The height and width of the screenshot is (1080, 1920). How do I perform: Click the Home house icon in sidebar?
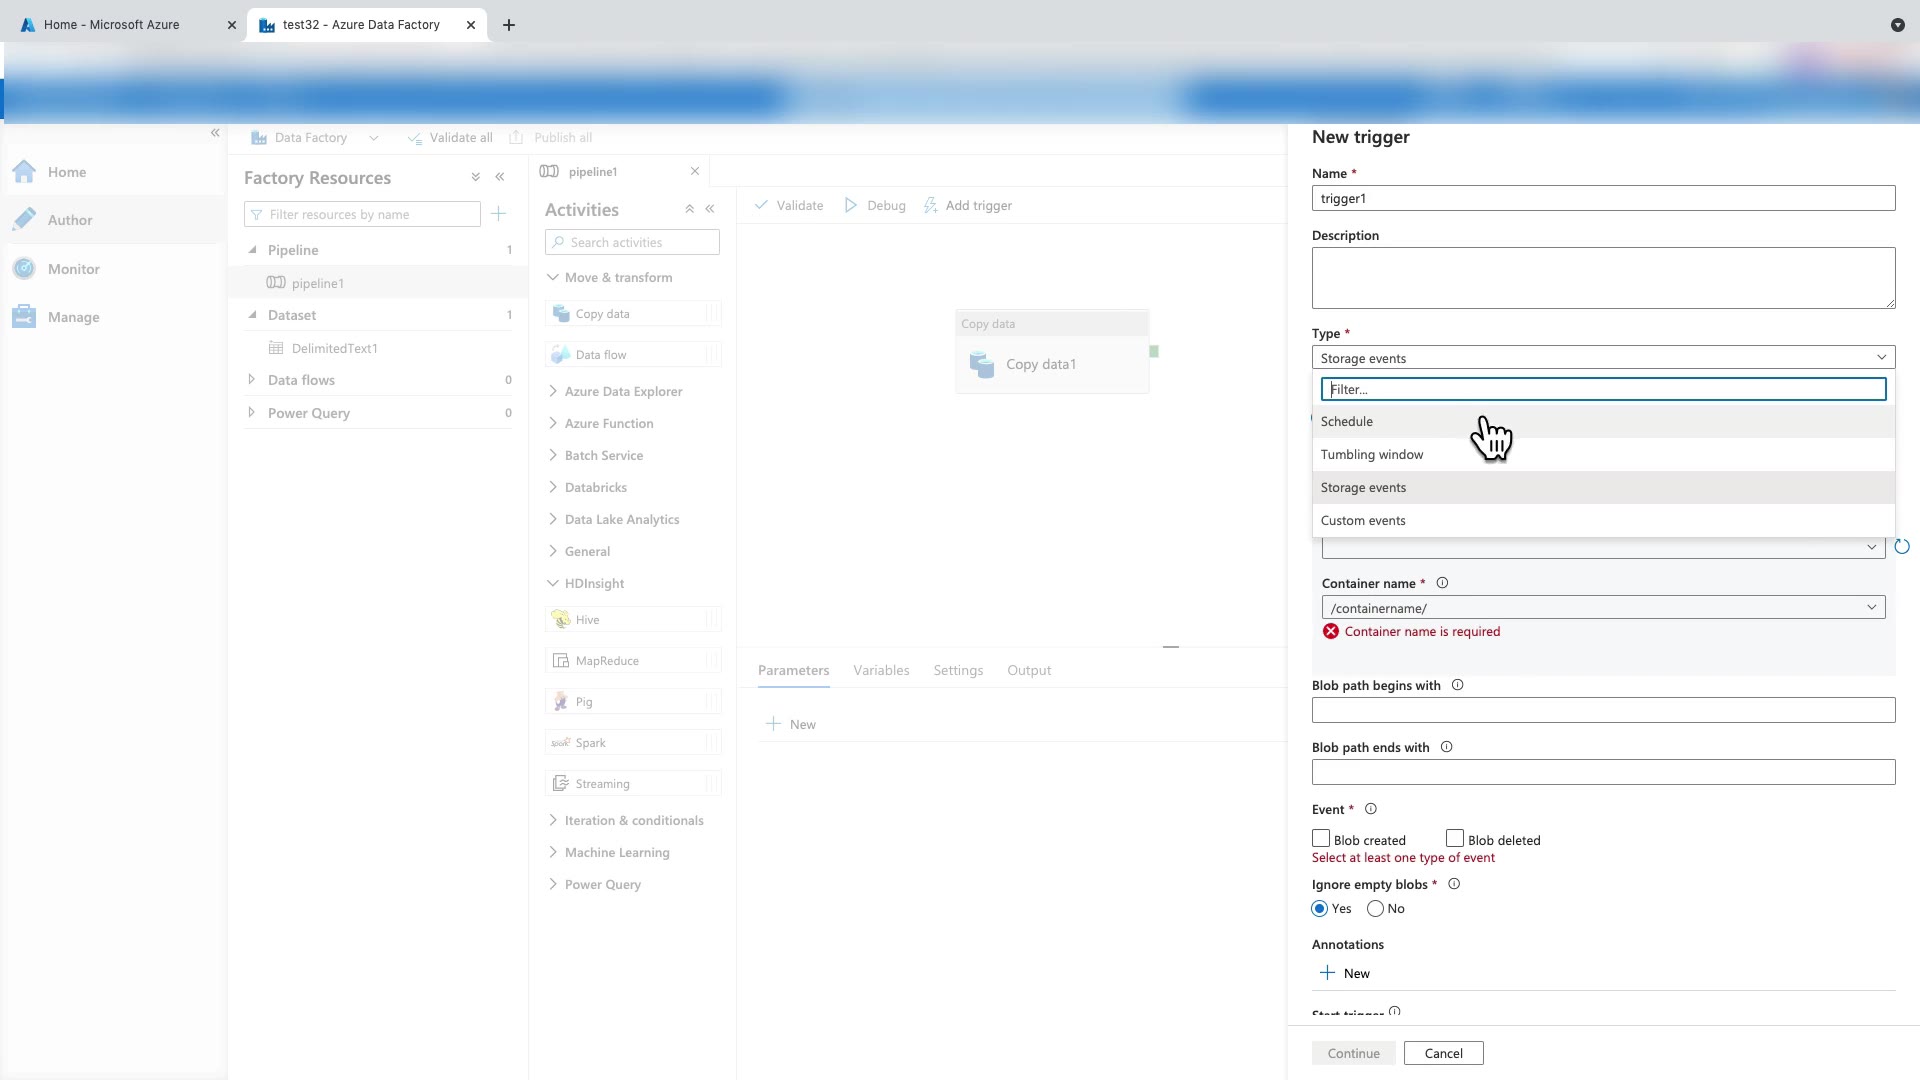pyautogui.click(x=24, y=172)
